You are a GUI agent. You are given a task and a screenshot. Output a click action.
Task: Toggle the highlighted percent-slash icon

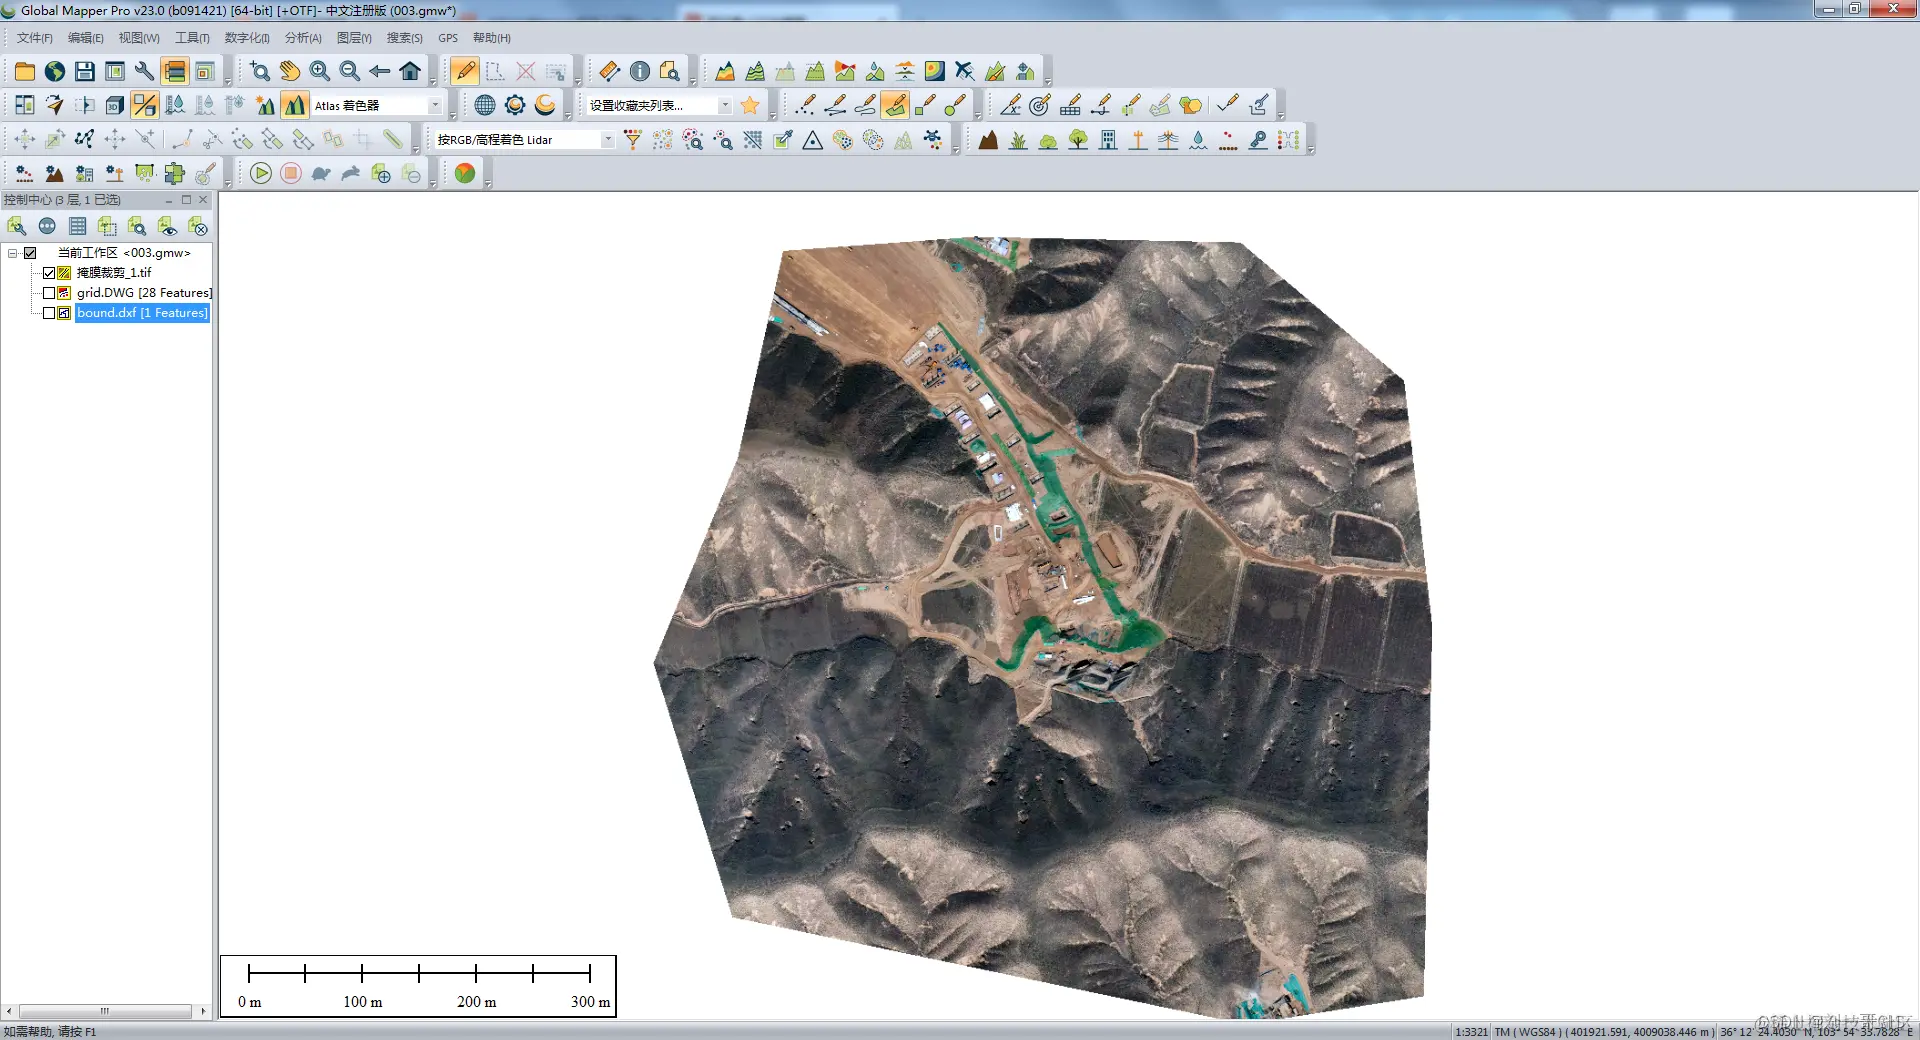tap(145, 105)
